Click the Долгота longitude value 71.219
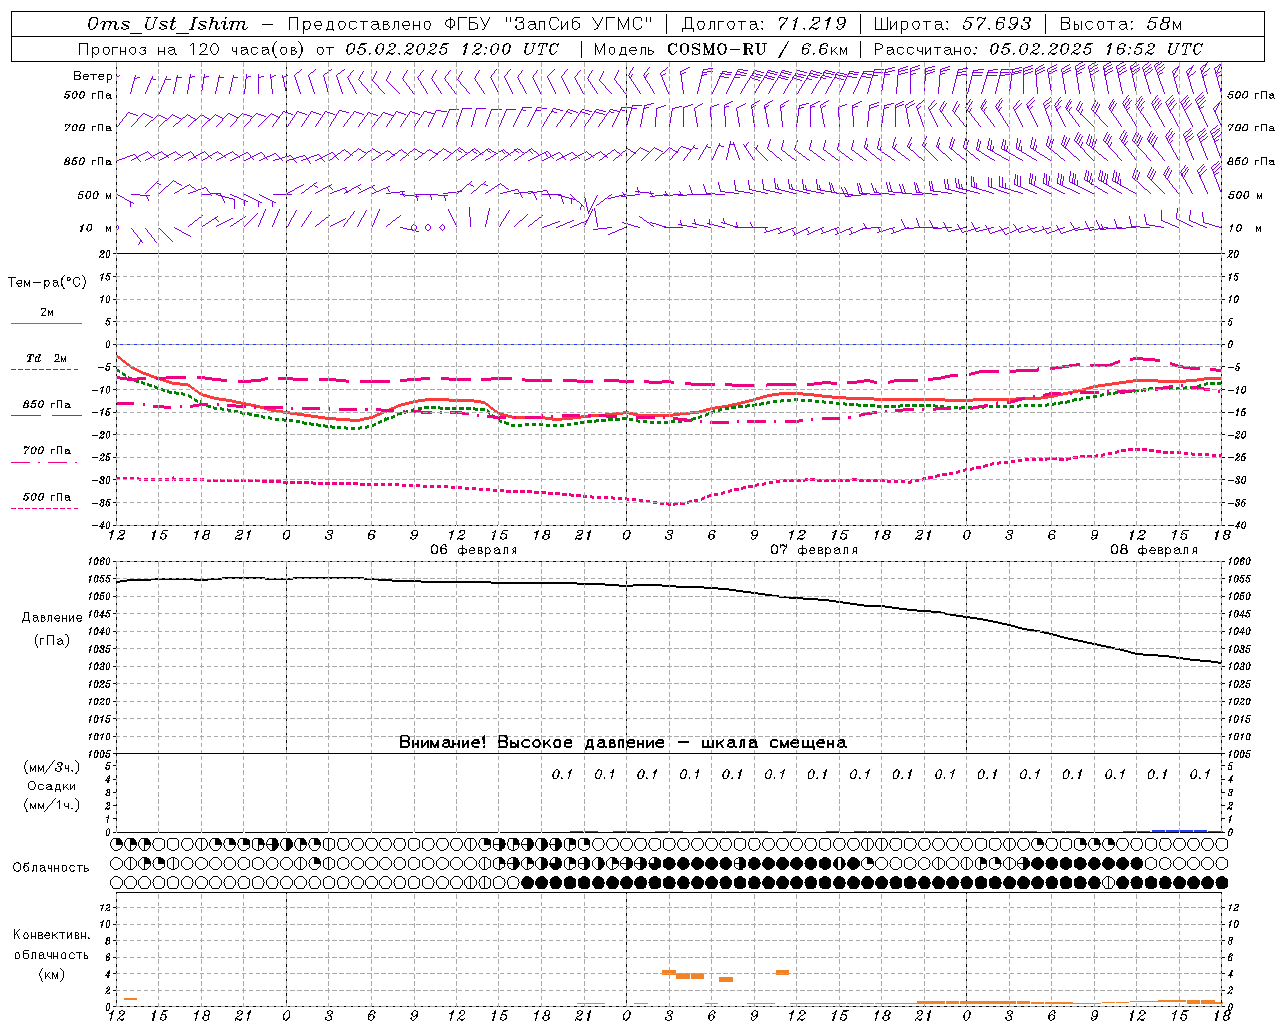The height and width of the screenshot is (1024, 1280). 812,24
